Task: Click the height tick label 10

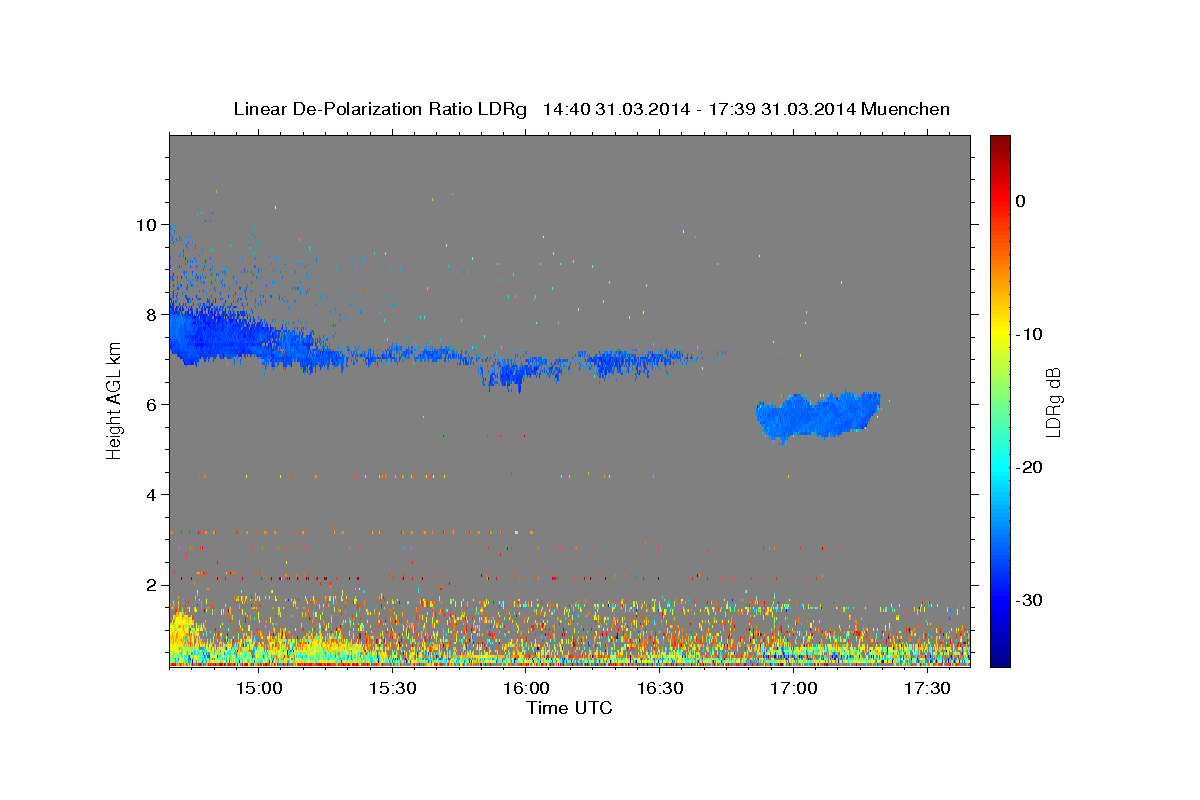Action: [x=147, y=224]
